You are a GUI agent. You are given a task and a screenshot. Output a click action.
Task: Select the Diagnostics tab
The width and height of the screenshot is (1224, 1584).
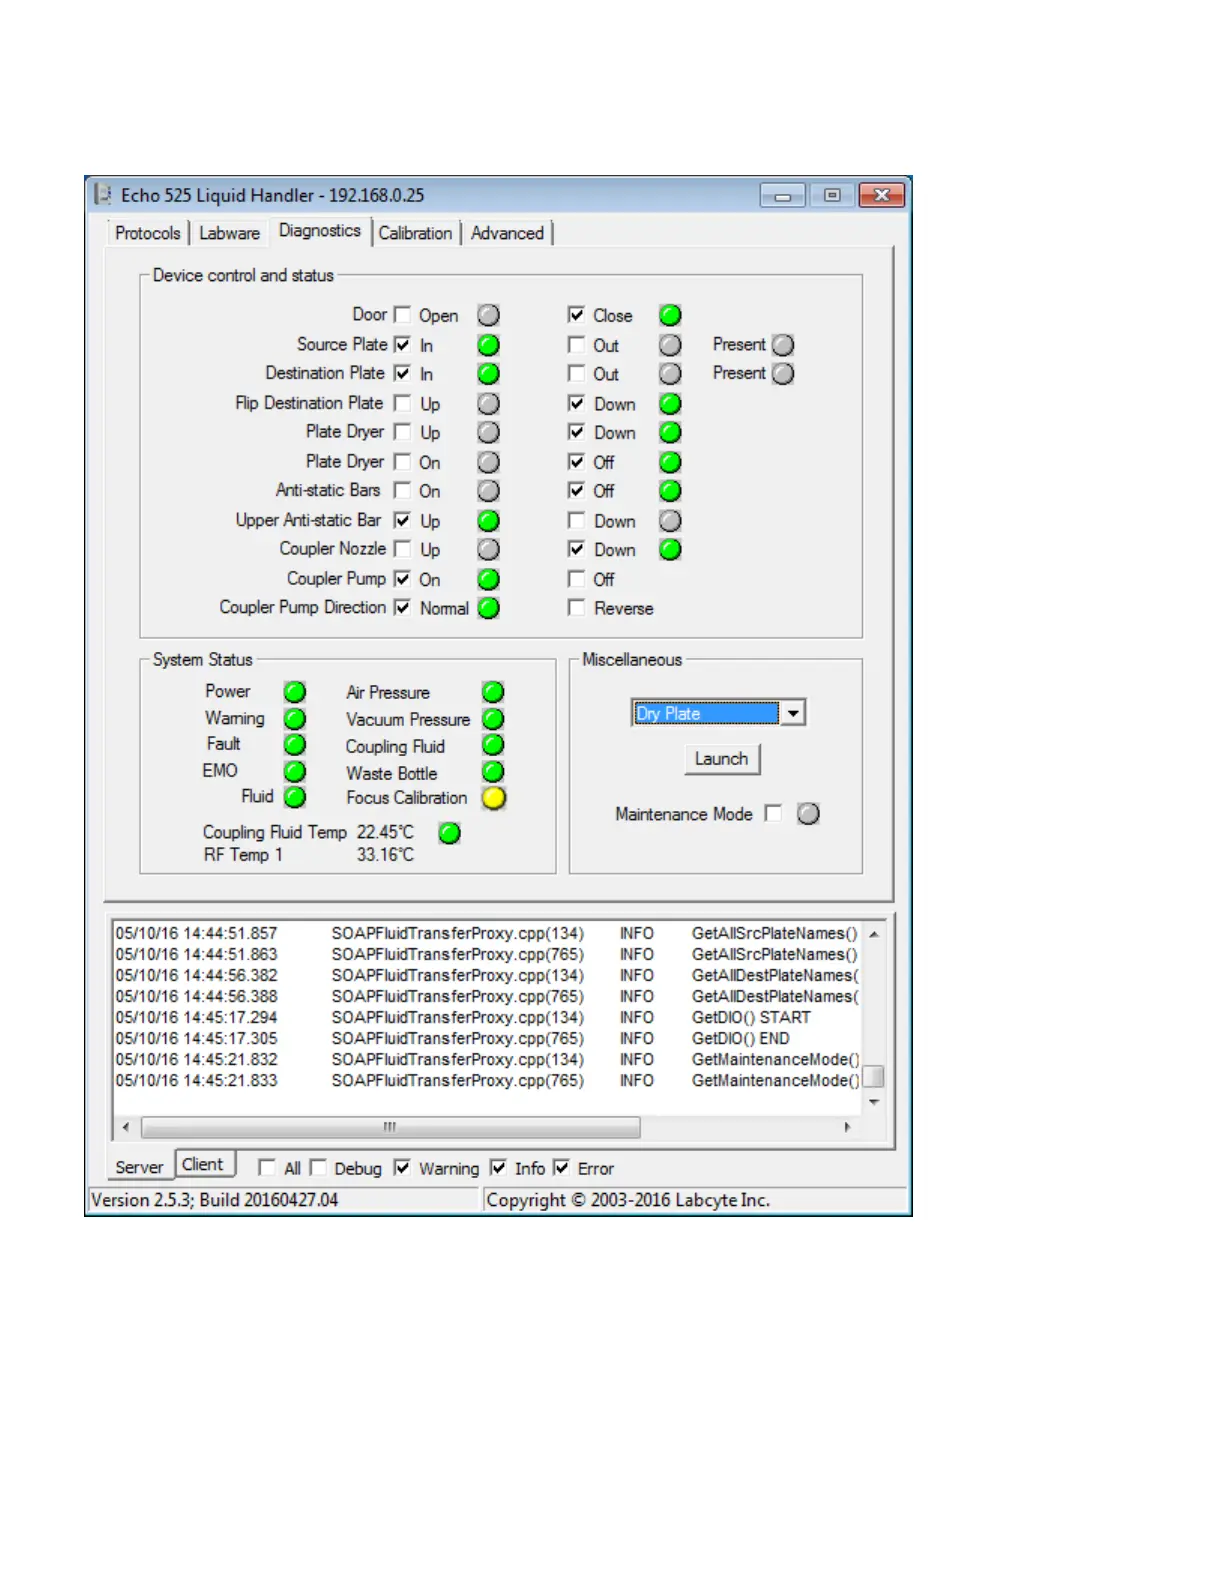pos(320,231)
